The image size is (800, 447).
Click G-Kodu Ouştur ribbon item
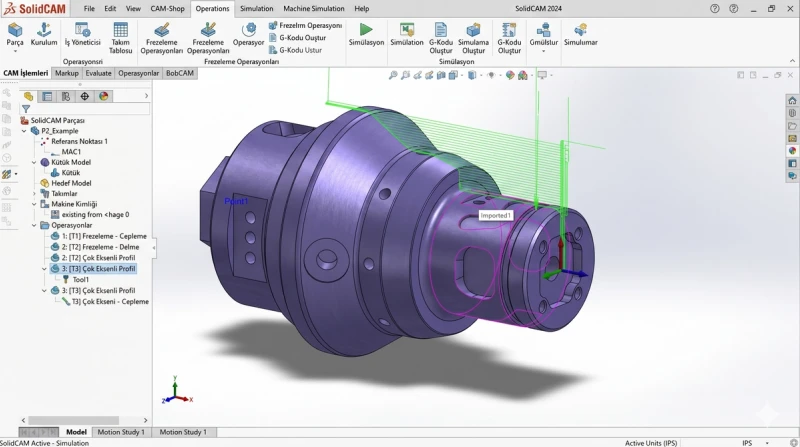297,38
